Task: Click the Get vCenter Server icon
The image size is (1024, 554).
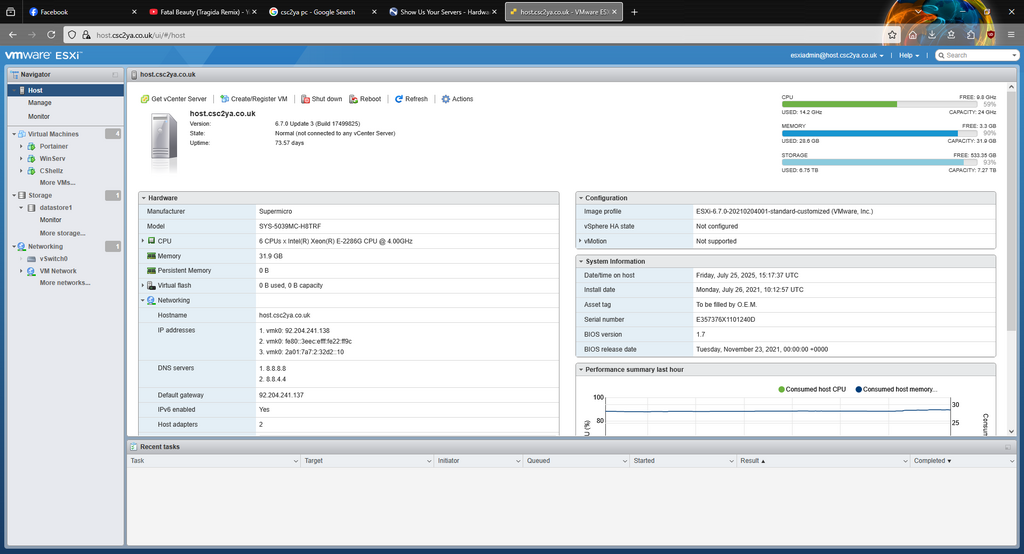Action: tap(145, 99)
